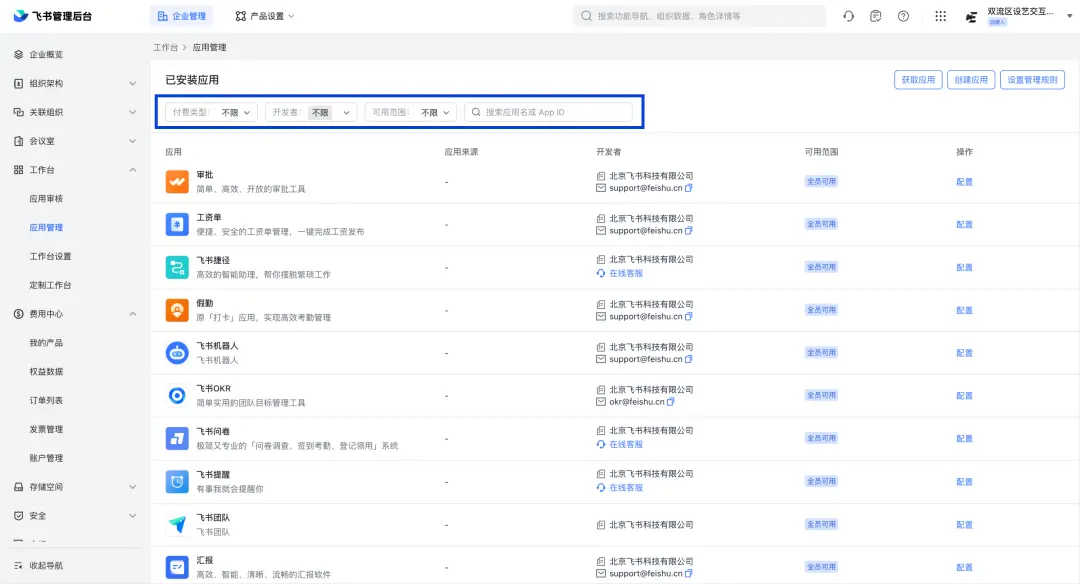The height and width of the screenshot is (584, 1080).
Task: Click the 搜索应用名或 App ID field
Action: (555, 113)
